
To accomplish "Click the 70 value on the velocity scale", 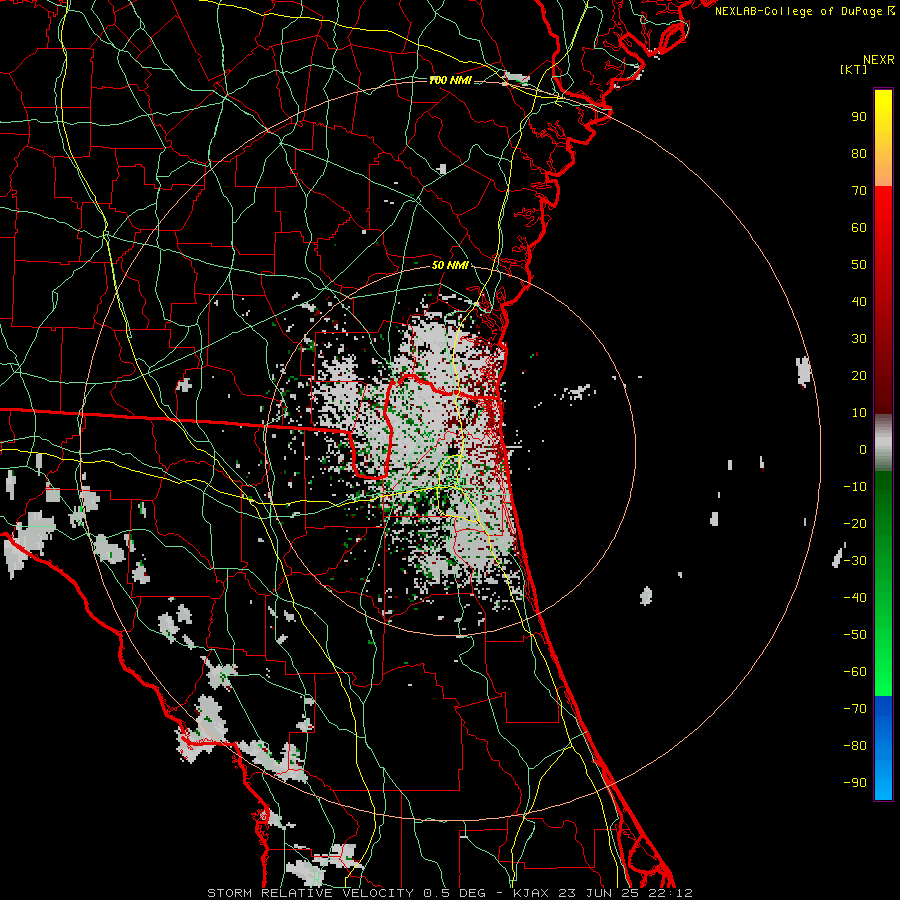I will (859, 191).
